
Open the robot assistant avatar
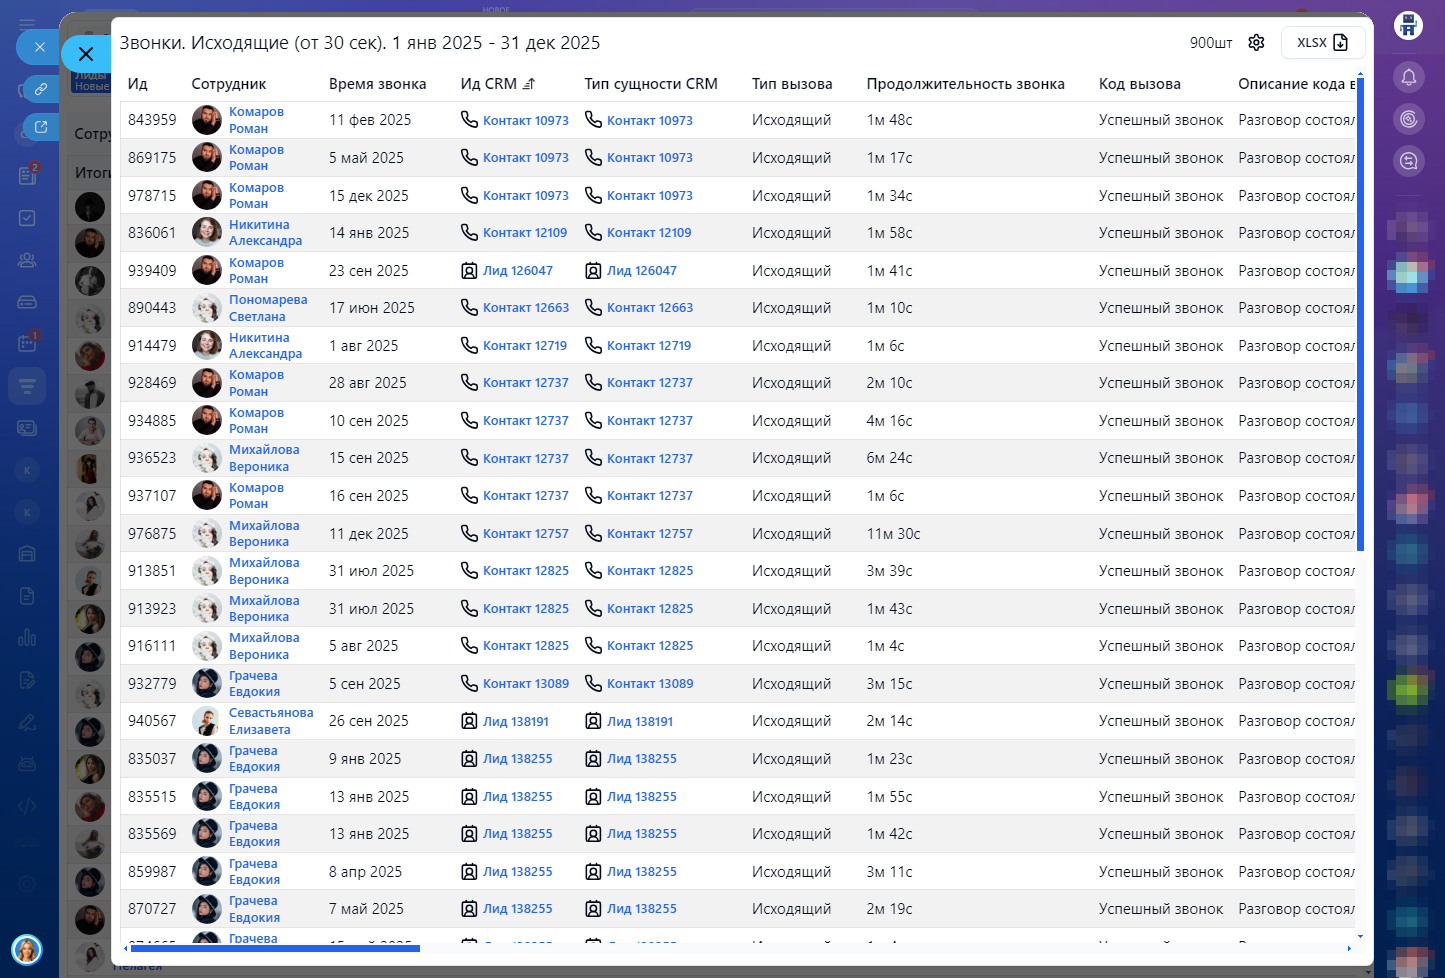click(x=1408, y=25)
